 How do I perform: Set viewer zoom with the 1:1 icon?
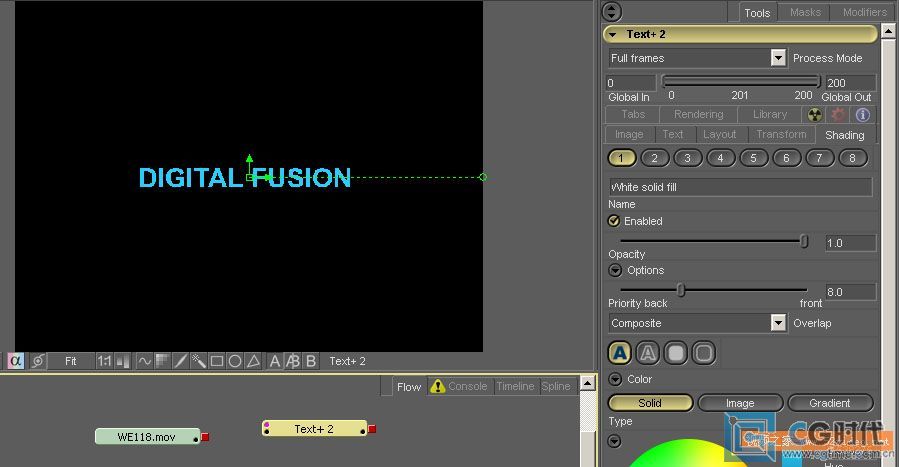pyautogui.click(x=104, y=361)
